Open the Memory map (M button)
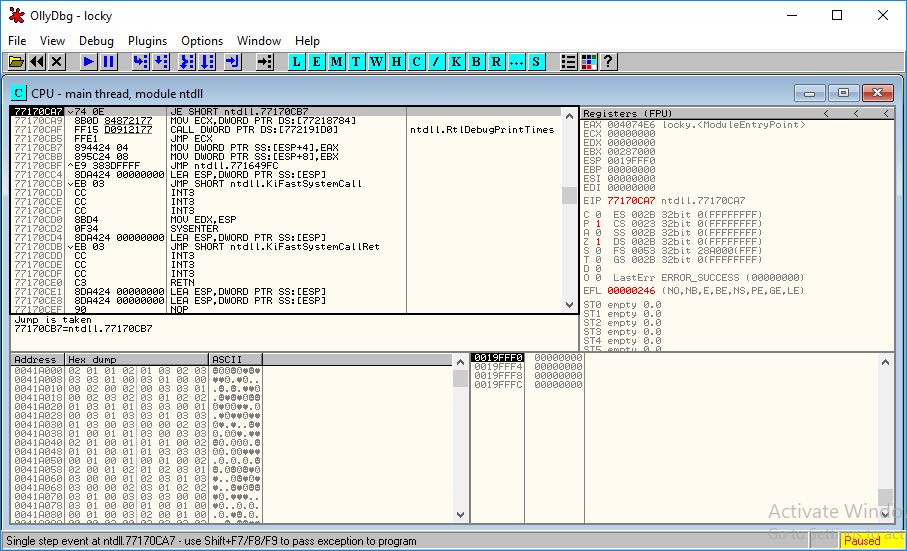Image resolution: width=907 pixels, height=551 pixels. pos(337,61)
